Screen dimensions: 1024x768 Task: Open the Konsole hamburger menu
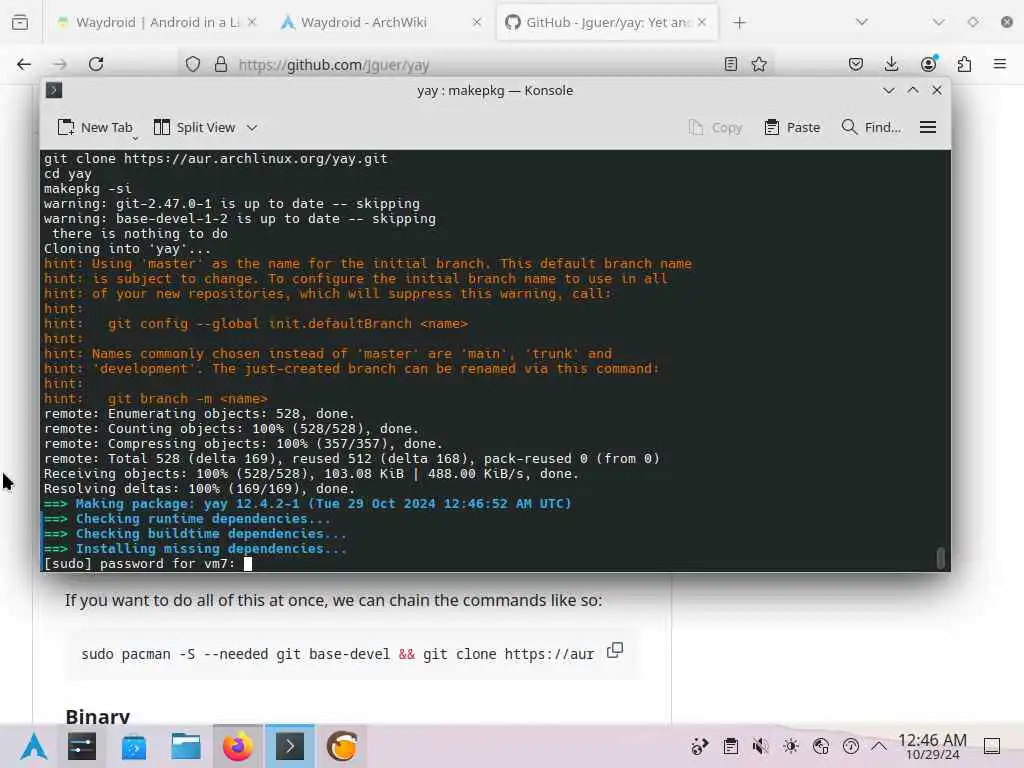tap(928, 127)
